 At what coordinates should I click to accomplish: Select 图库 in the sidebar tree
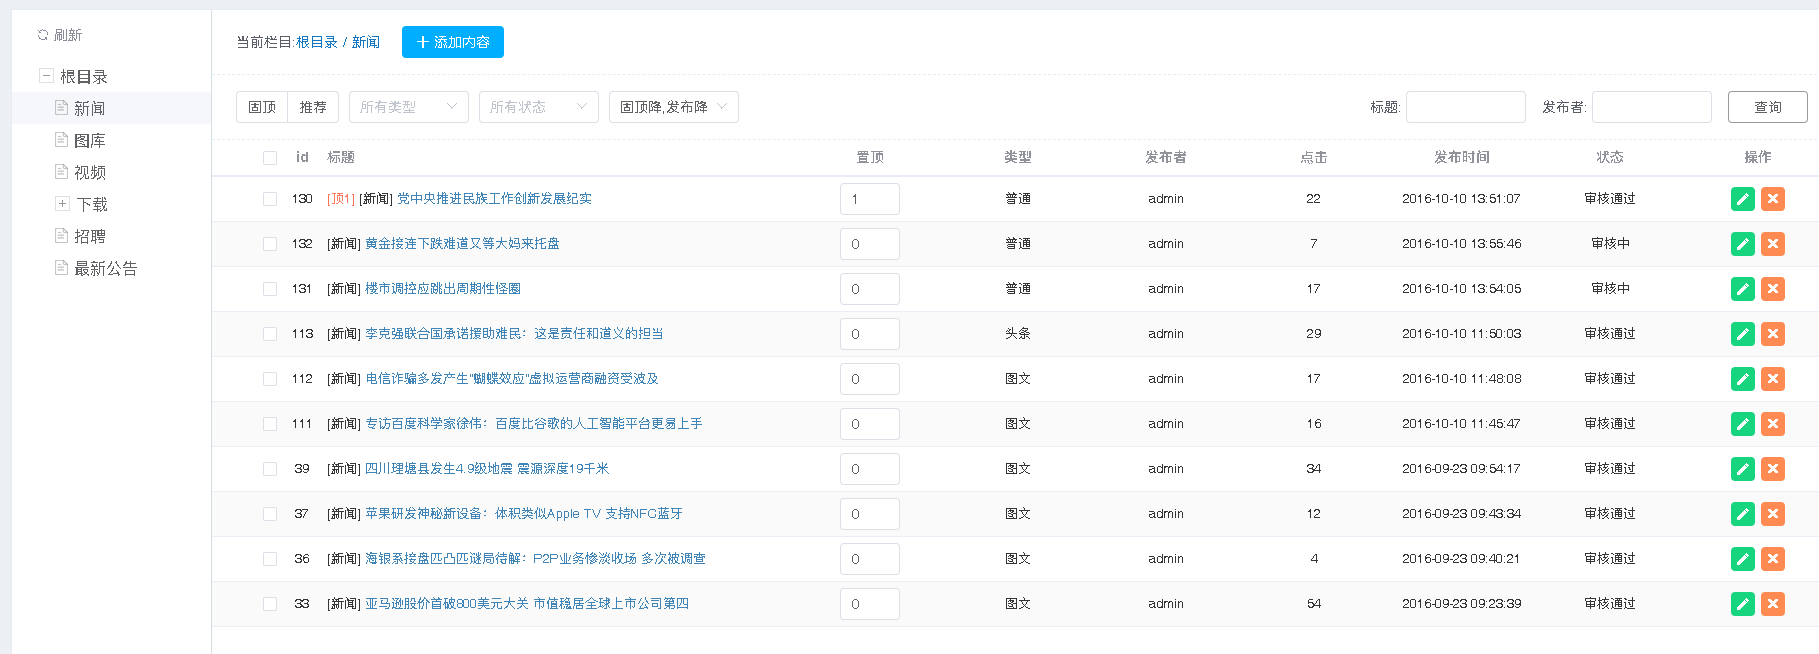tap(89, 141)
